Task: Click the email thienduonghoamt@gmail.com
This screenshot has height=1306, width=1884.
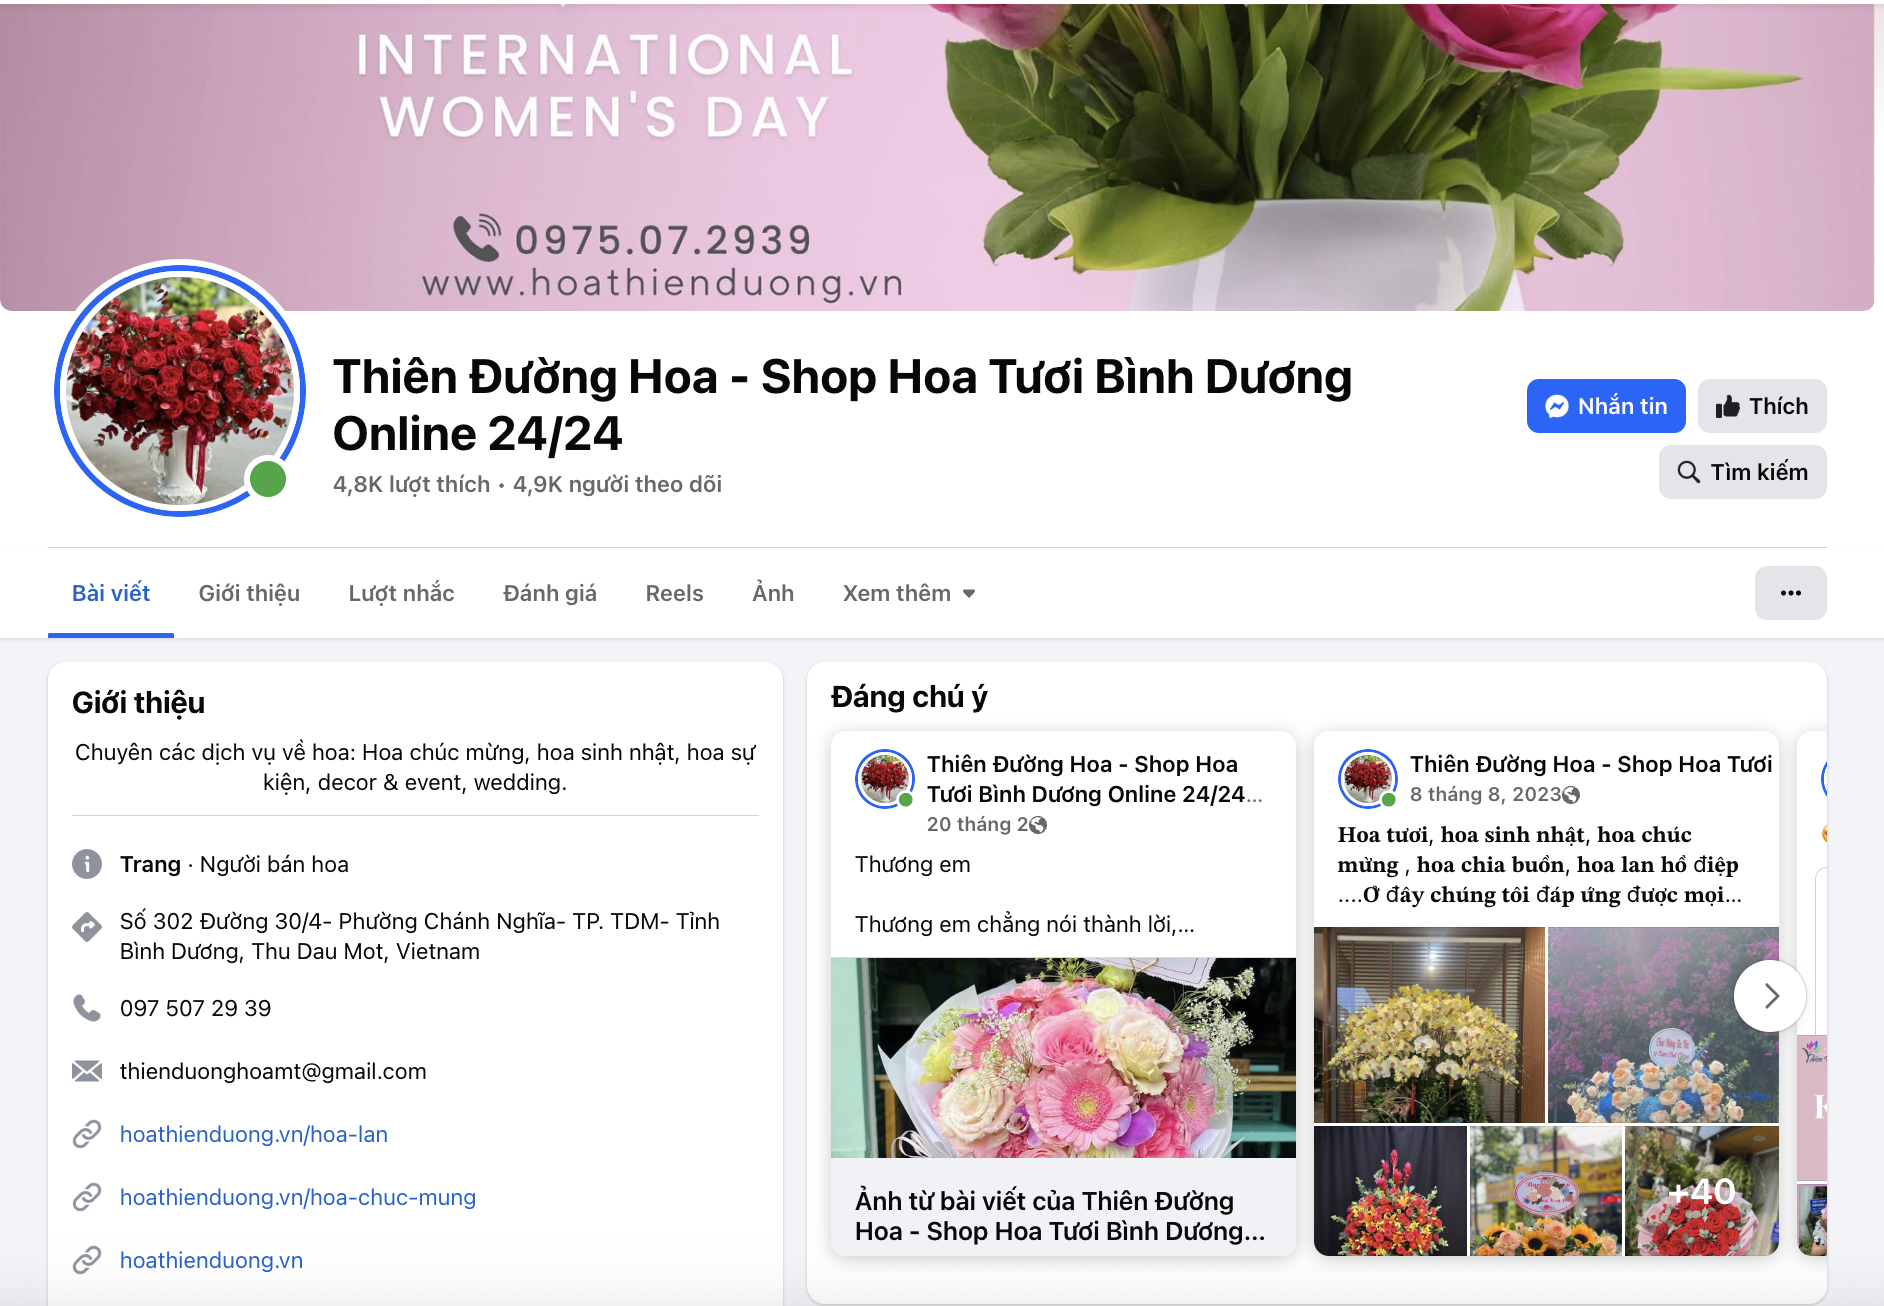Action: [273, 1071]
